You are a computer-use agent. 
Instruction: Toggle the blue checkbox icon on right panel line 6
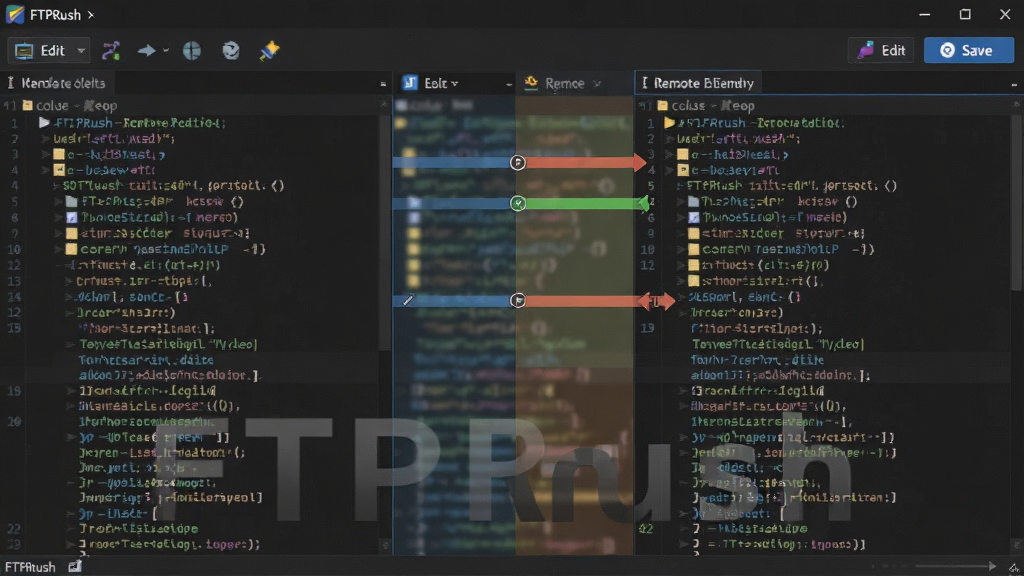[694, 217]
